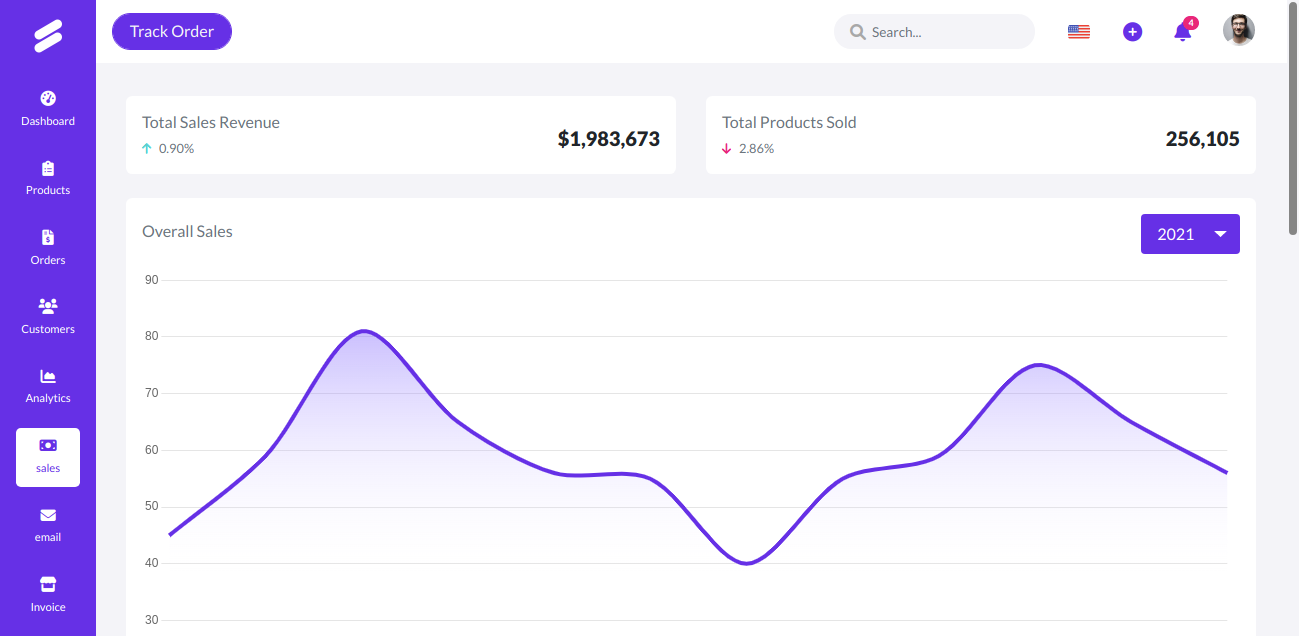Screen dimensions: 1299x636
Task: Click the magnifier search icon
Action: click(857, 32)
